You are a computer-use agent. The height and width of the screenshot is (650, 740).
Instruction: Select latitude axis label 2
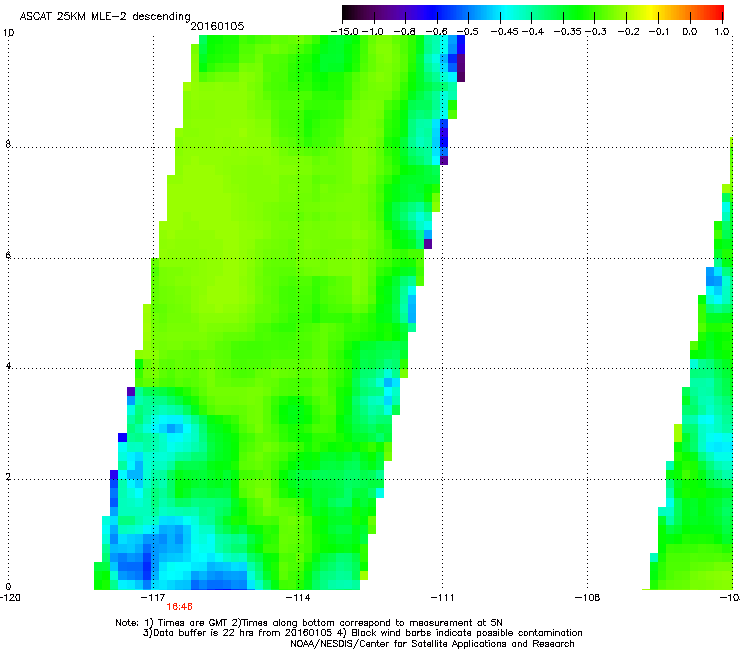(x=8, y=477)
